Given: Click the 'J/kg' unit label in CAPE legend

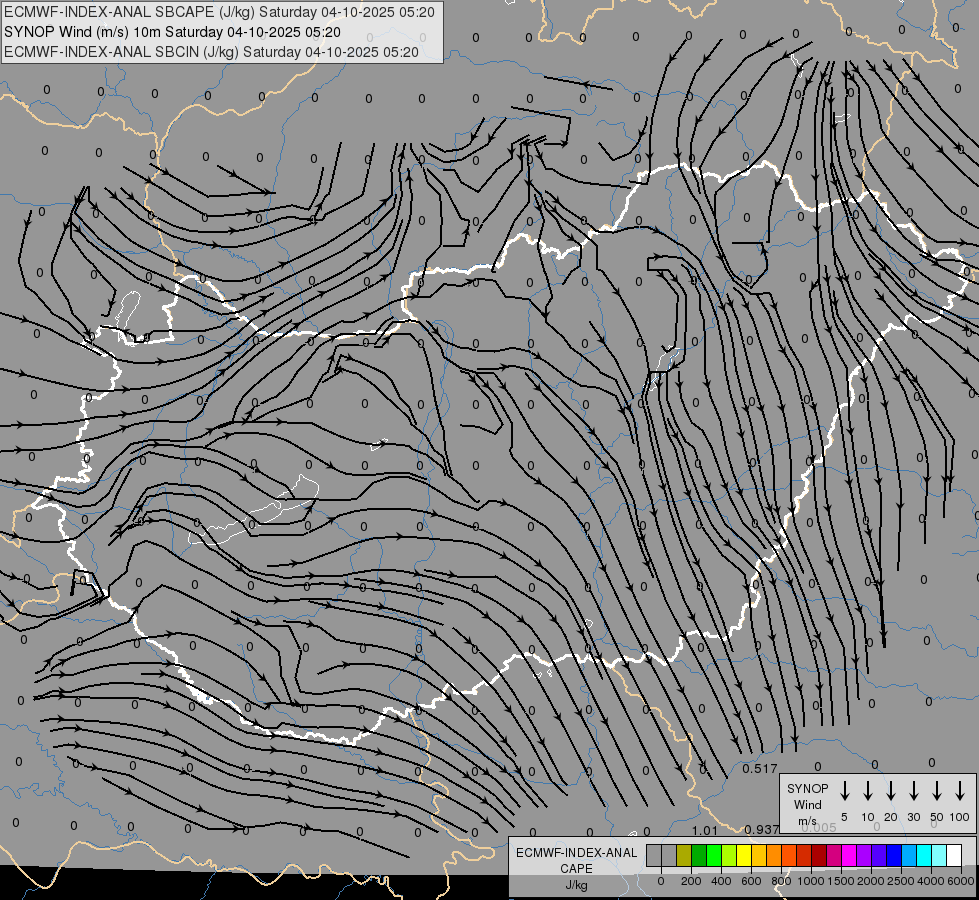Looking at the screenshot, I should coord(576,885).
